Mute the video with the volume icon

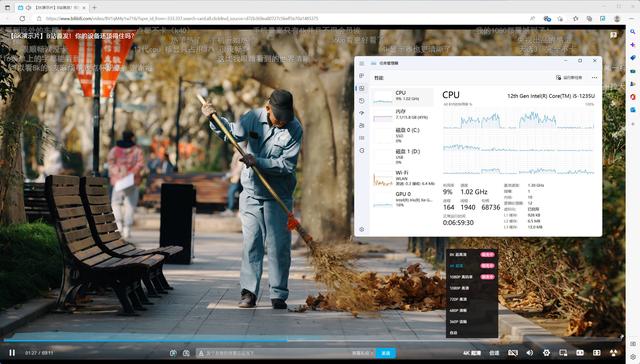point(529,353)
